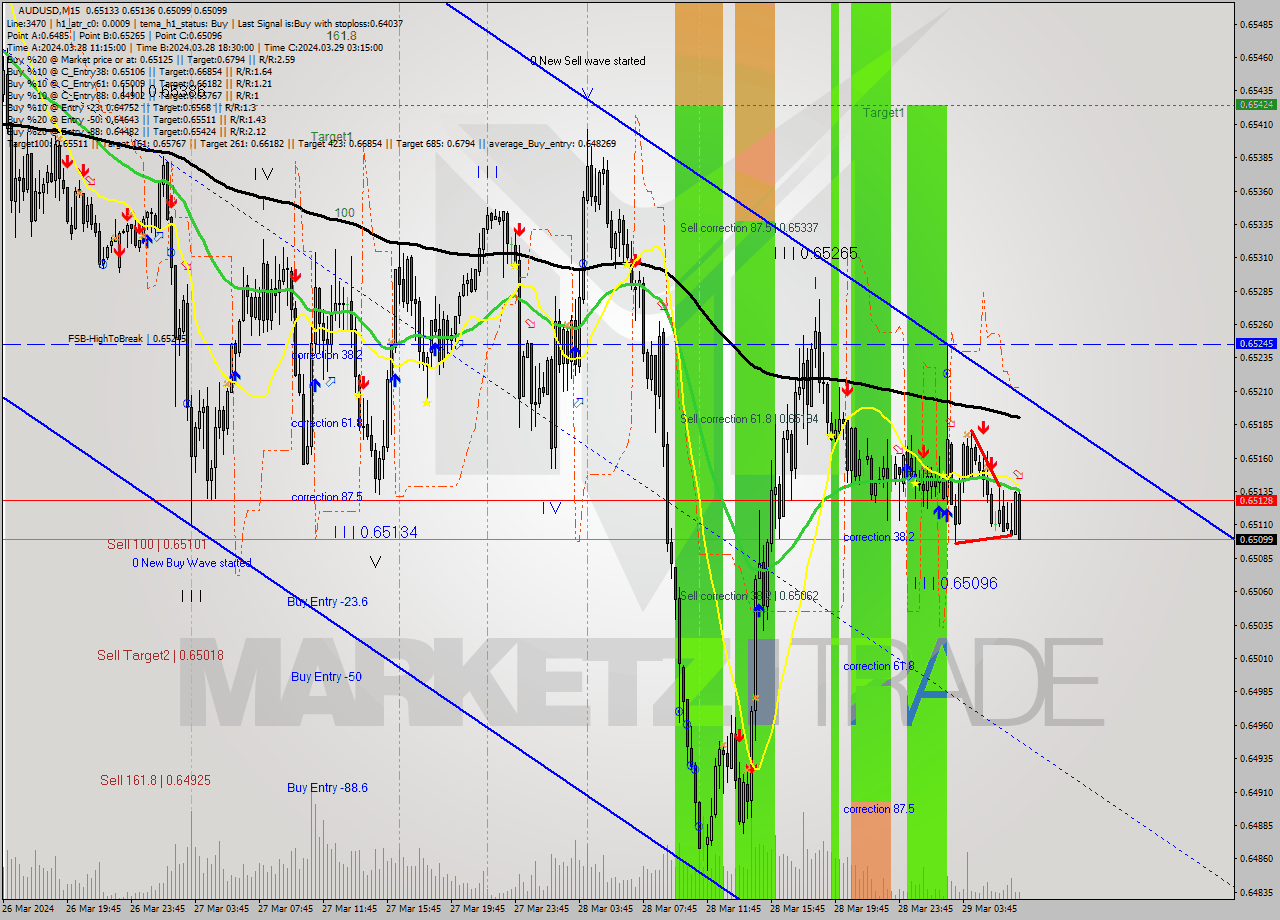
Task: Click the 0.64835 price axis value
Action: (x=1256, y=892)
